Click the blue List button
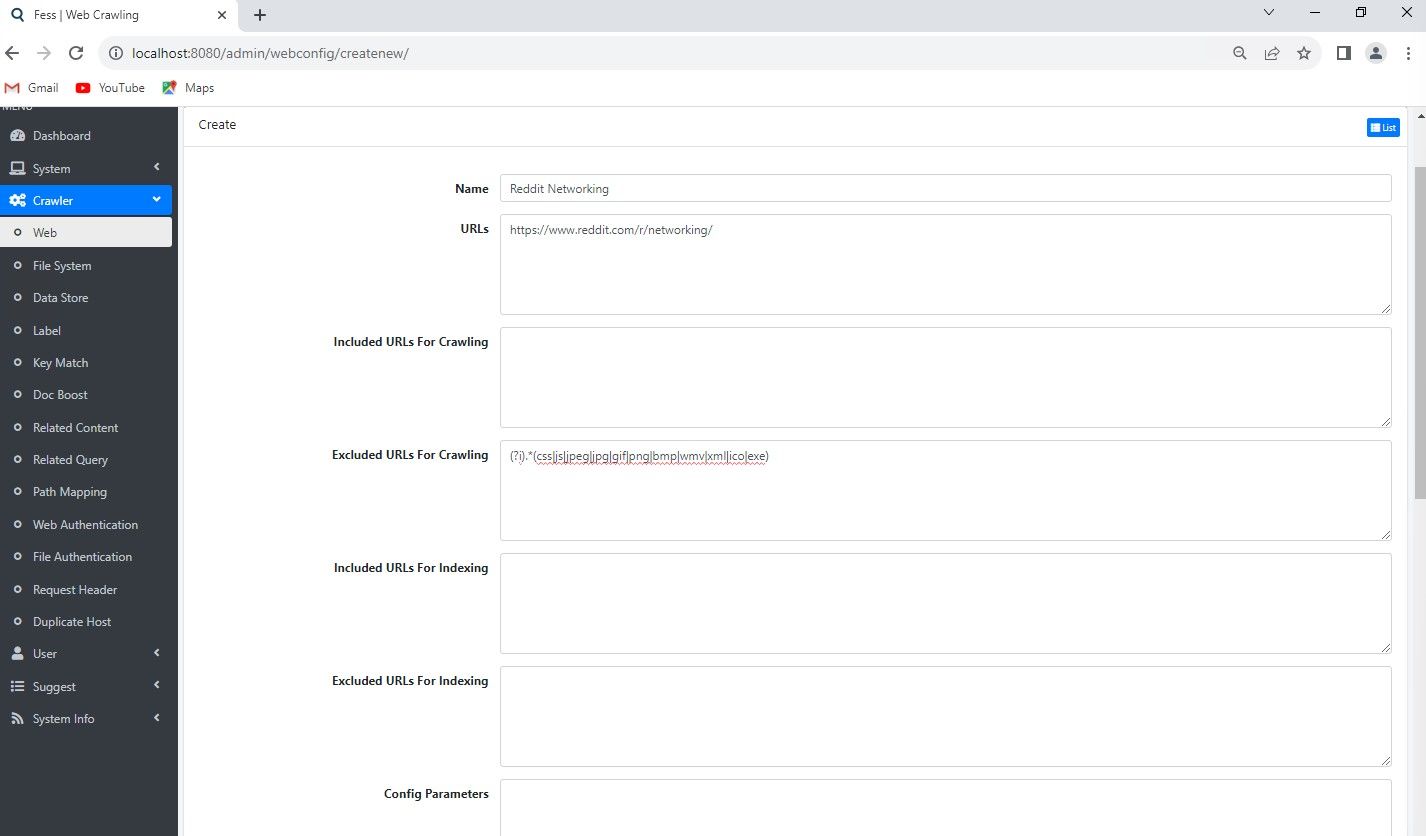1426x836 pixels. click(x=1383, y=127)
